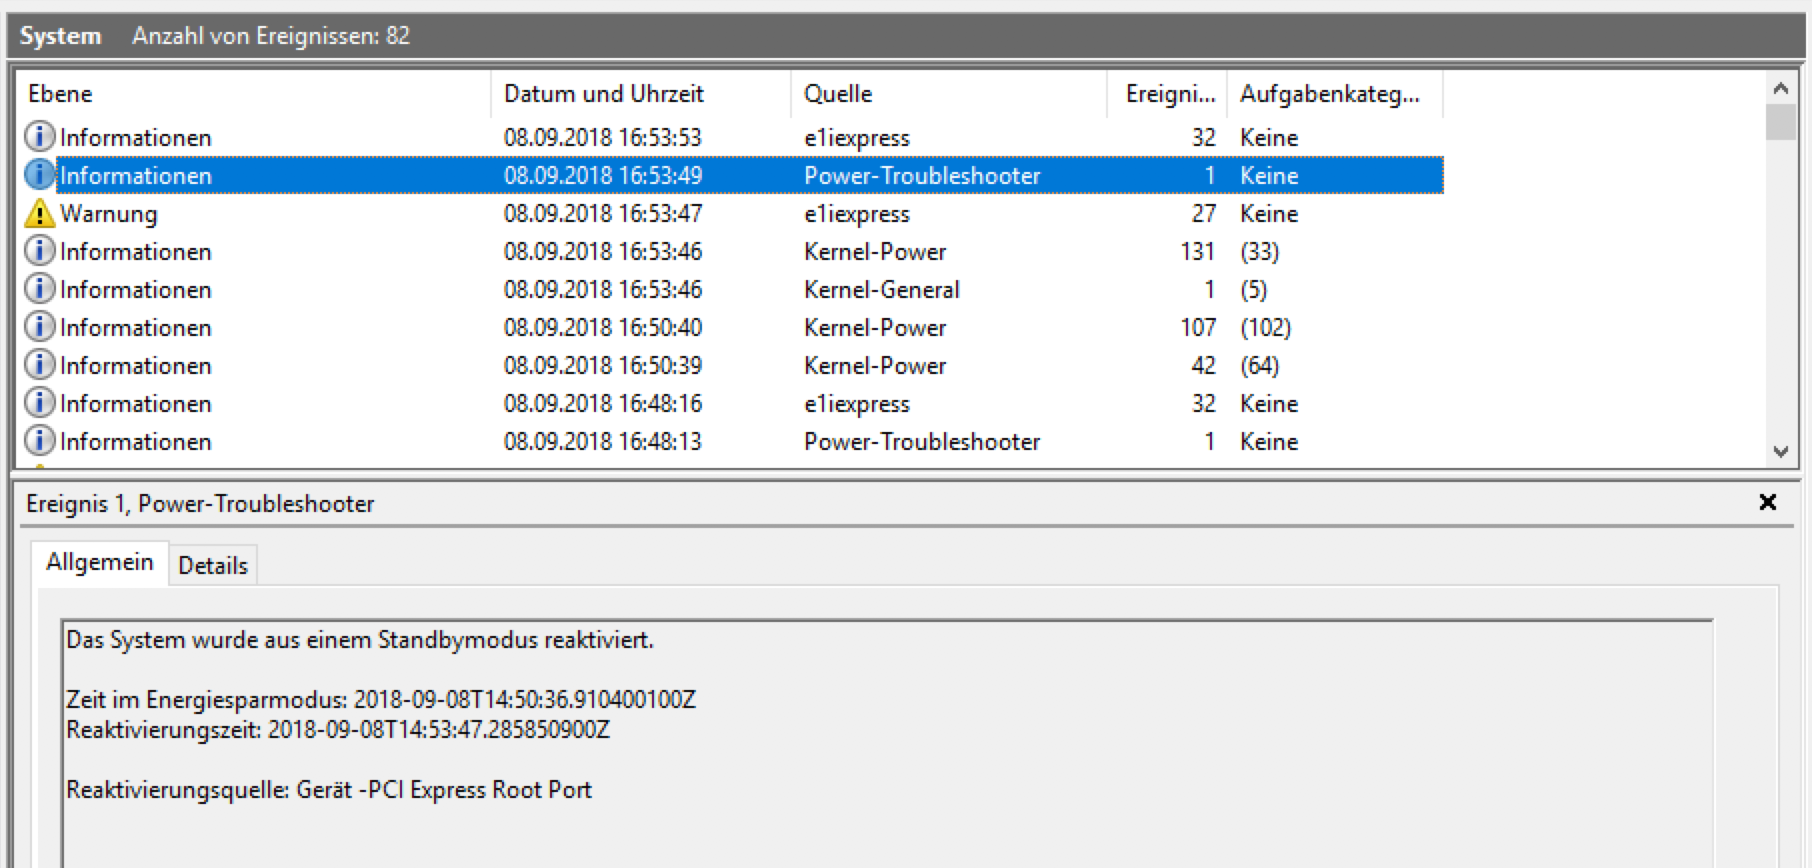Screen dimensions: 1812x868
Task: Select Power-Troubleshooter cell at 16:48:13
Action: pyautogui.click(x=922, y=441)
